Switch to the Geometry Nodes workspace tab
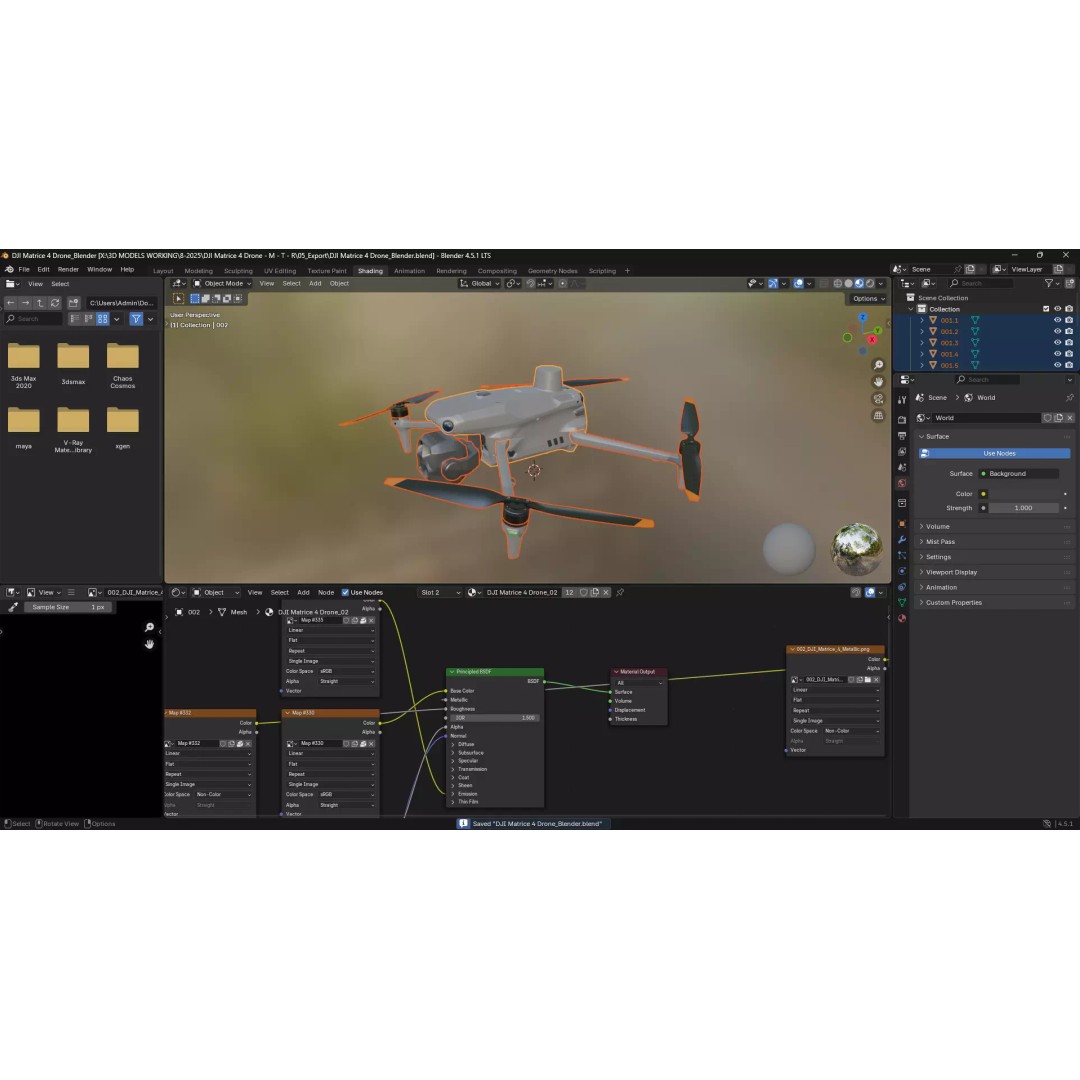 pos(552,271)
